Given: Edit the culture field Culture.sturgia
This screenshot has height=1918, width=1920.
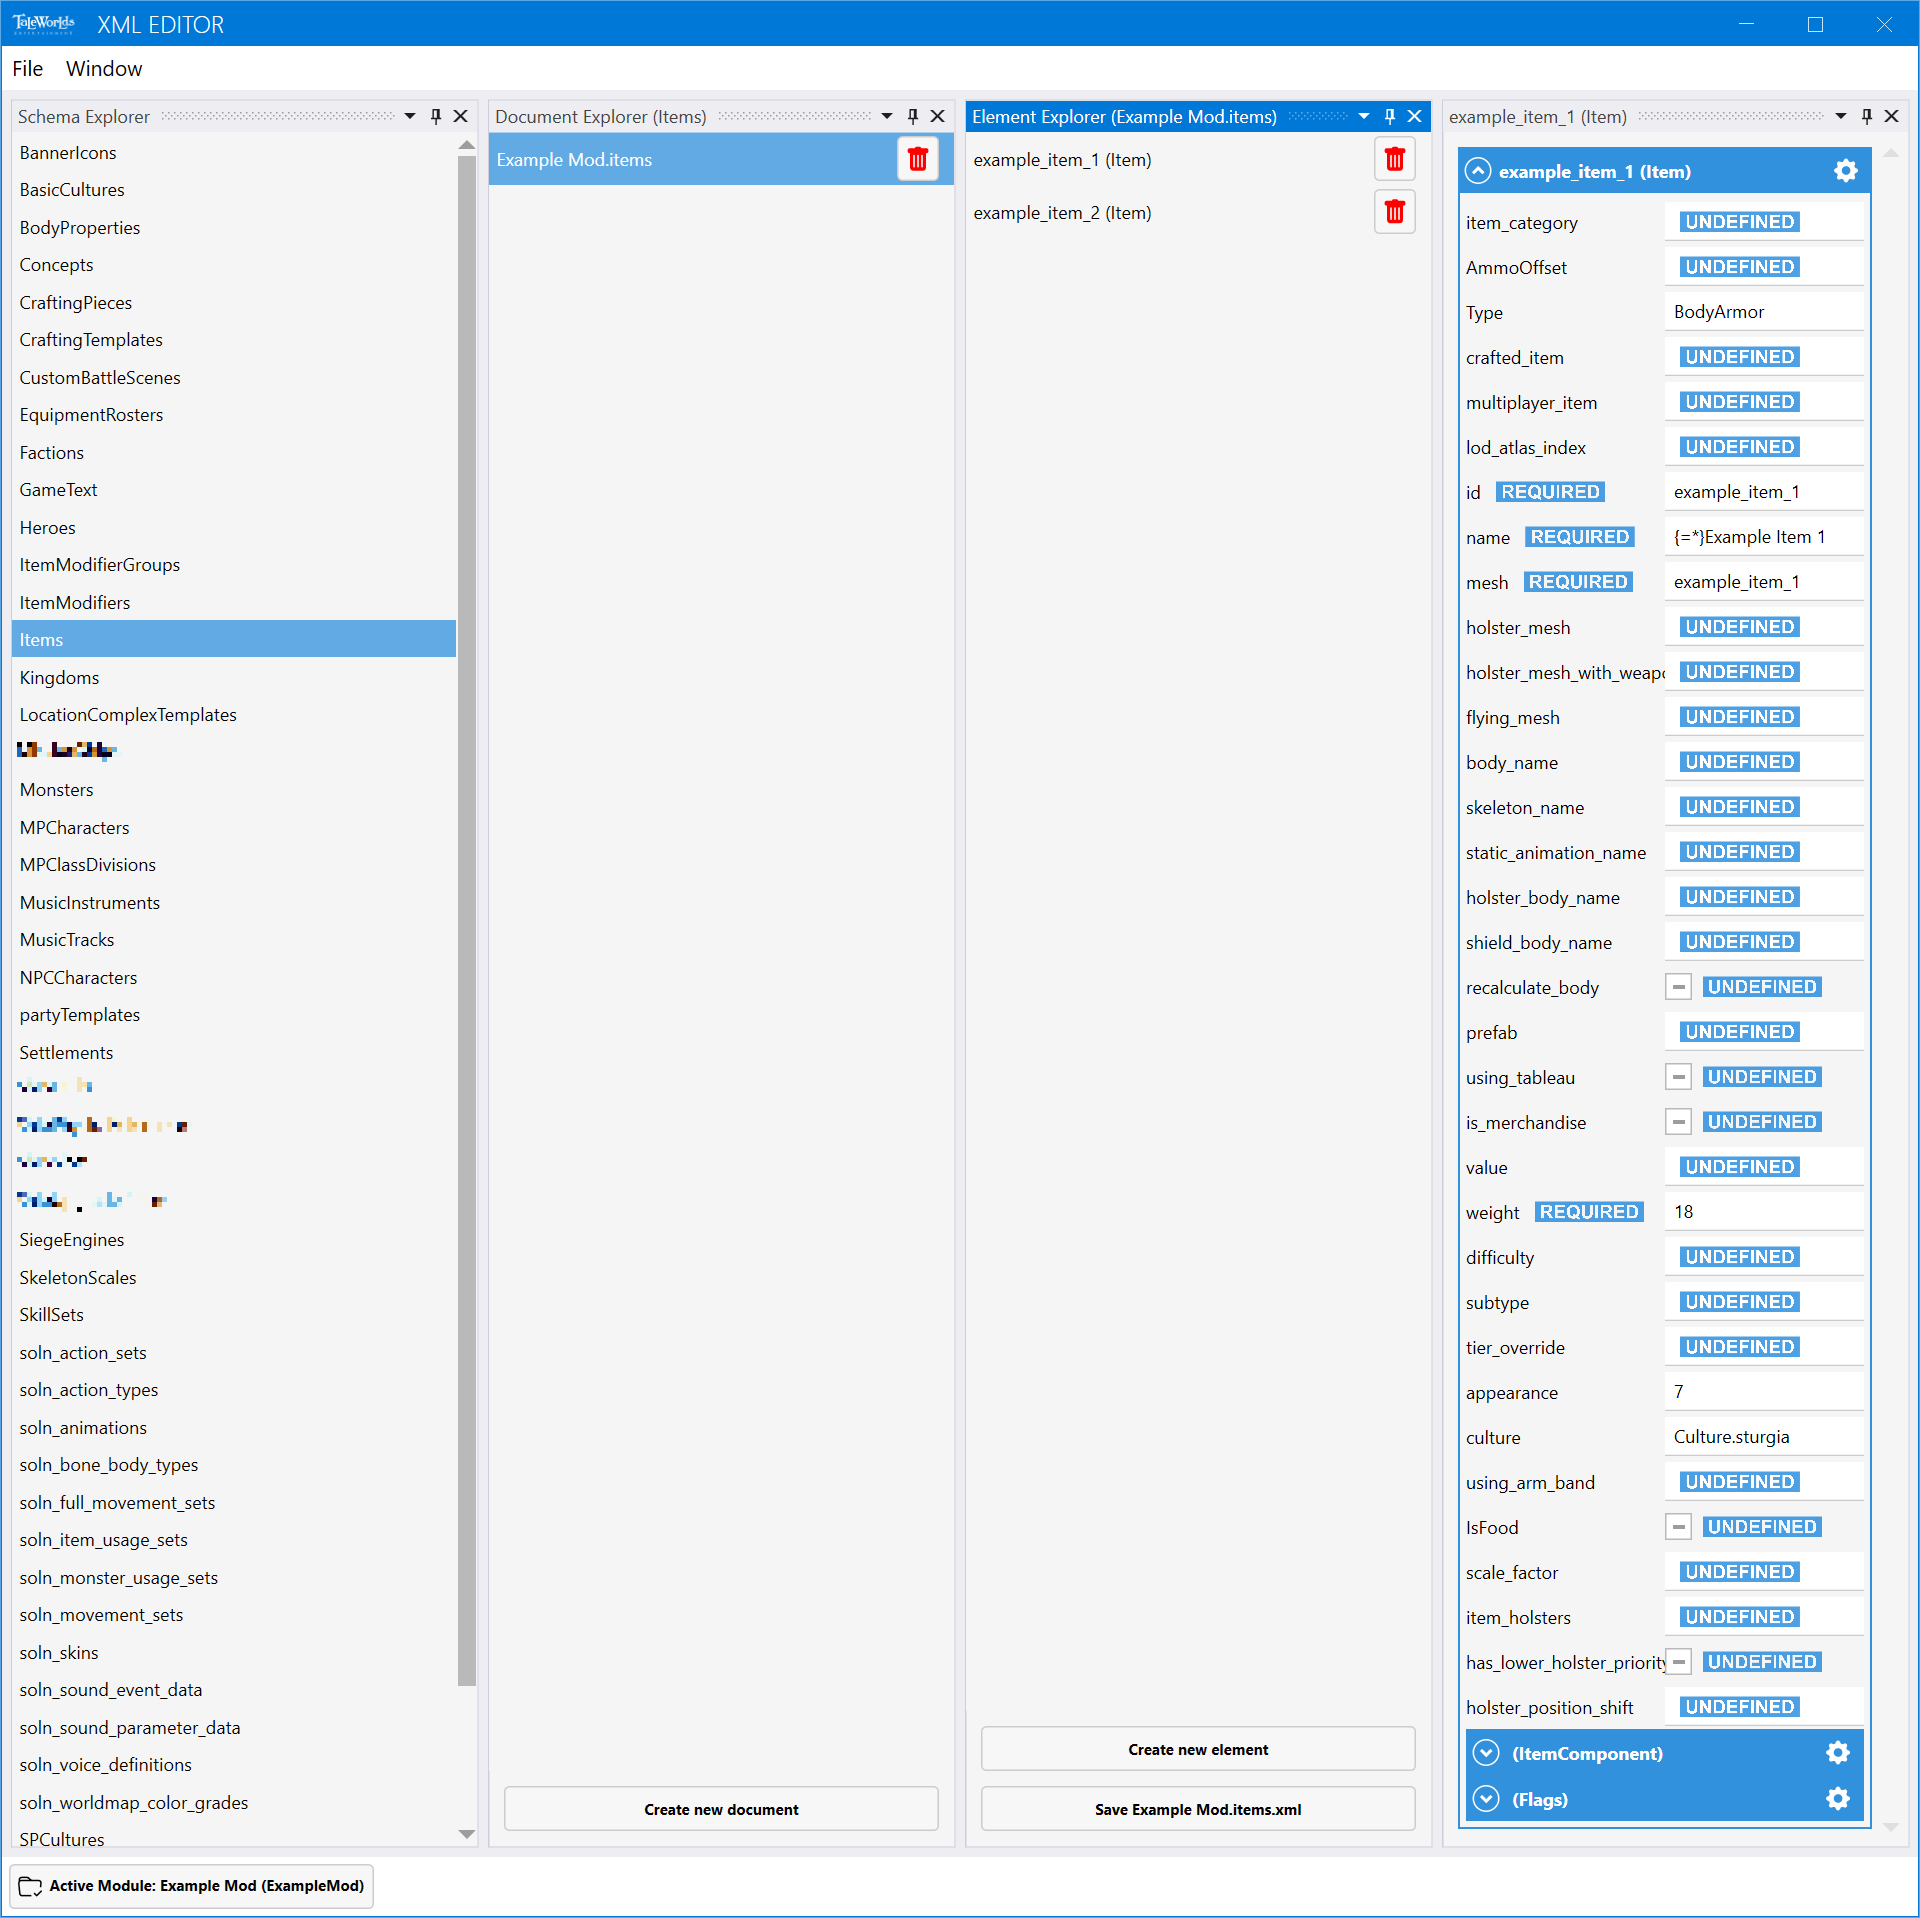Looking at the screenshot, I should click(x=1763, y=1436).
